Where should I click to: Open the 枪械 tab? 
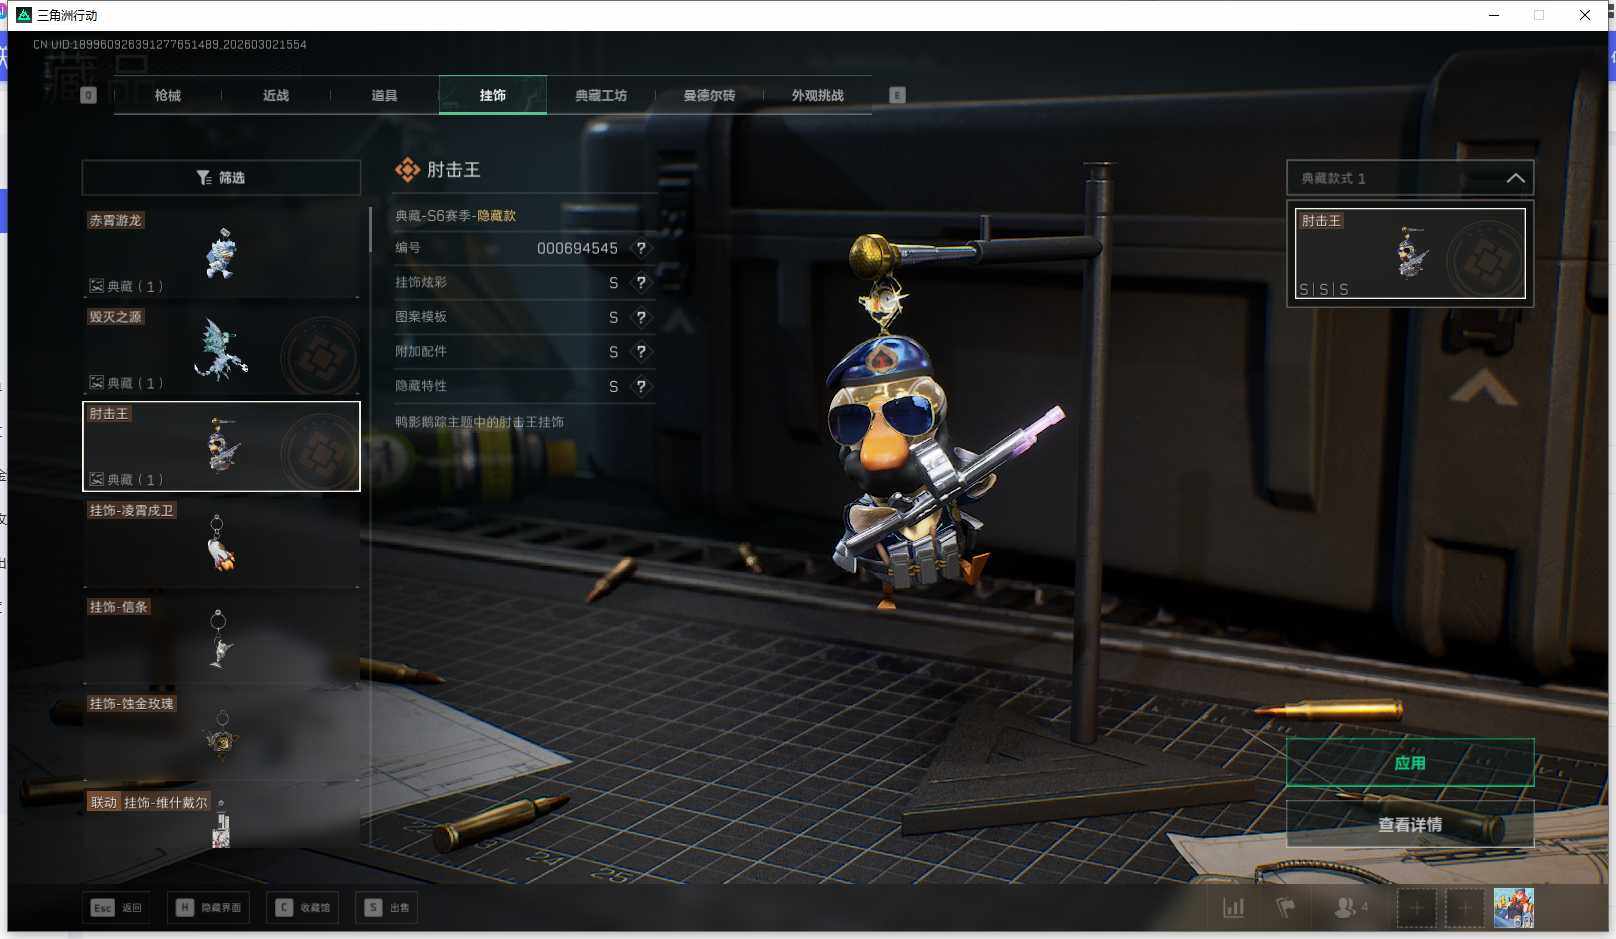(168, 96)
